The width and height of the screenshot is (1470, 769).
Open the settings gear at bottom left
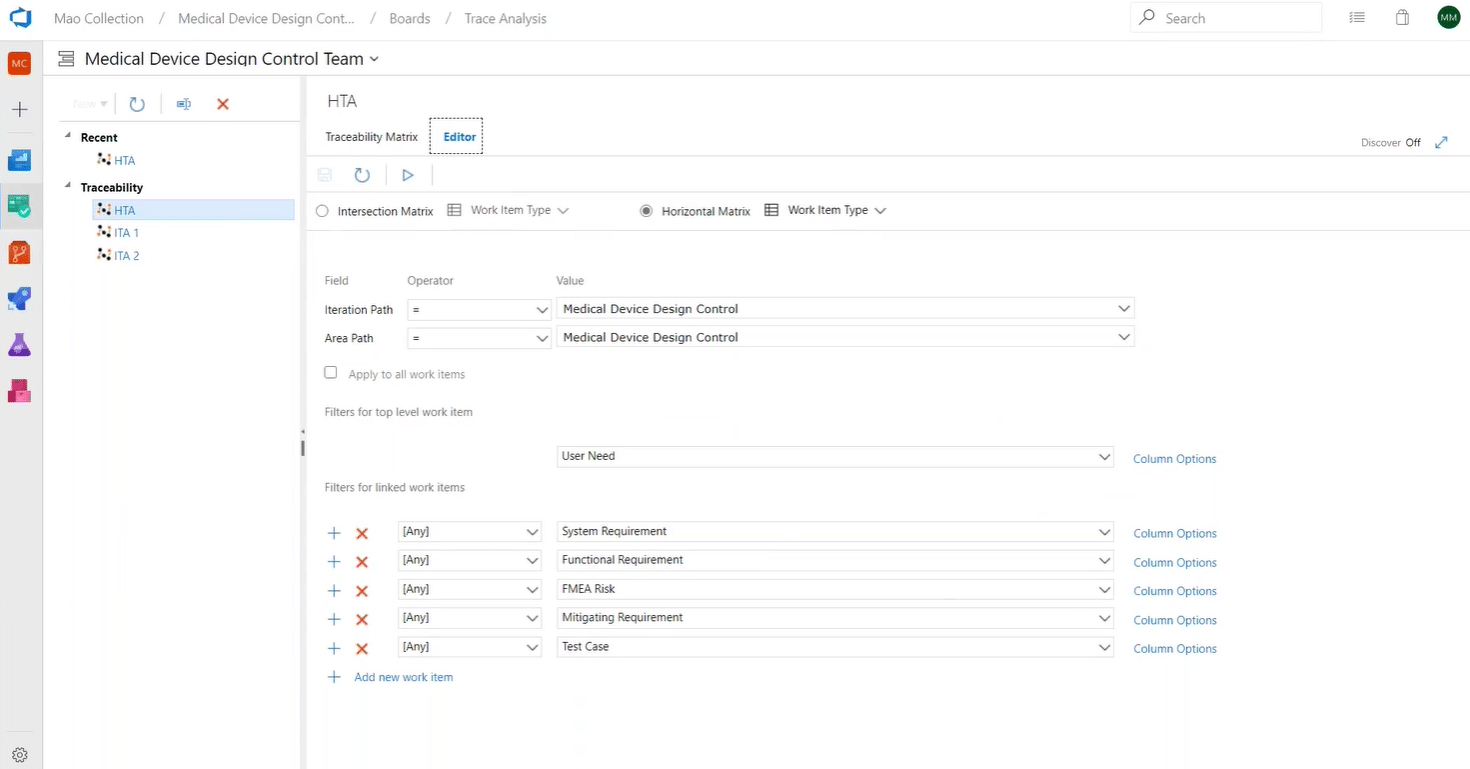(19, 754)
